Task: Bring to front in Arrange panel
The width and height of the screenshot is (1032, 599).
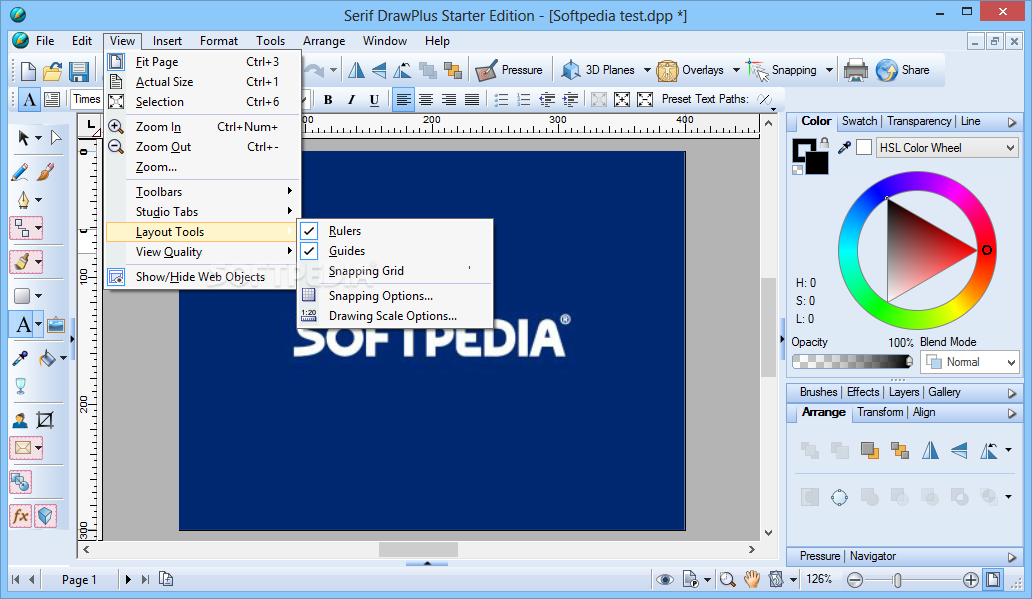Action: coord(869,450)
